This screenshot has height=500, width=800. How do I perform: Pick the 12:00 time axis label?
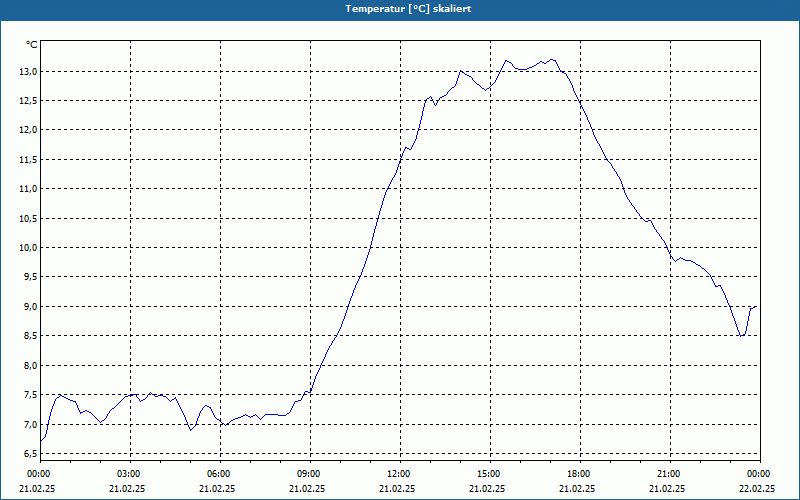400,474
